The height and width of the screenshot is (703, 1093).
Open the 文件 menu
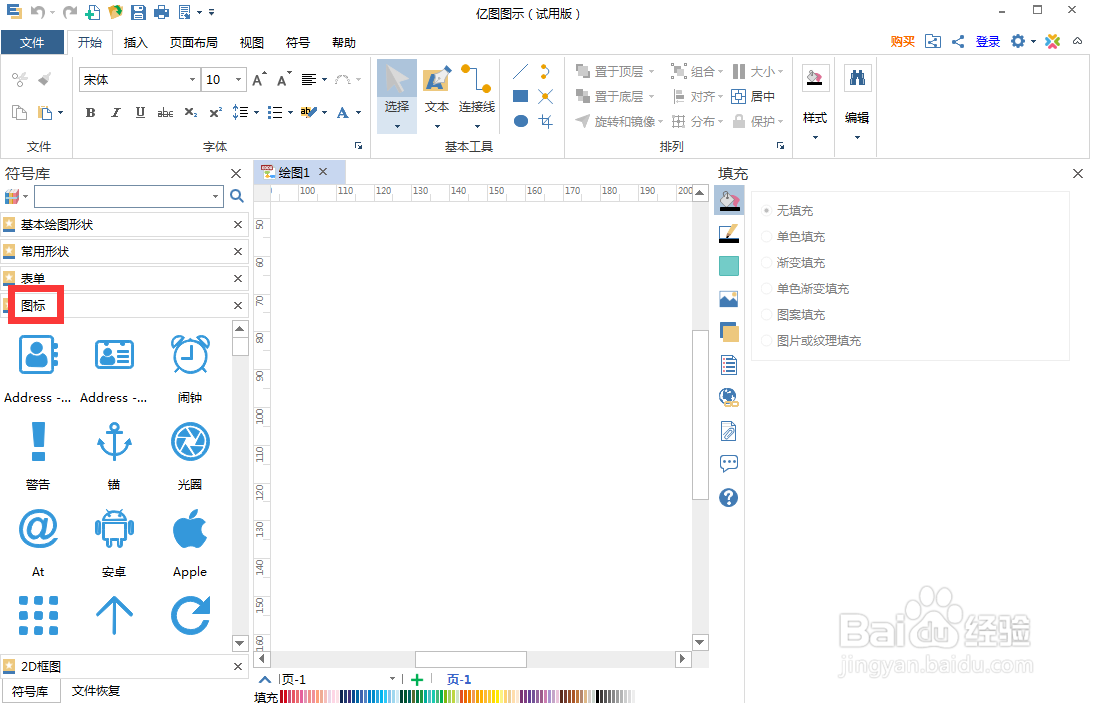32,43
